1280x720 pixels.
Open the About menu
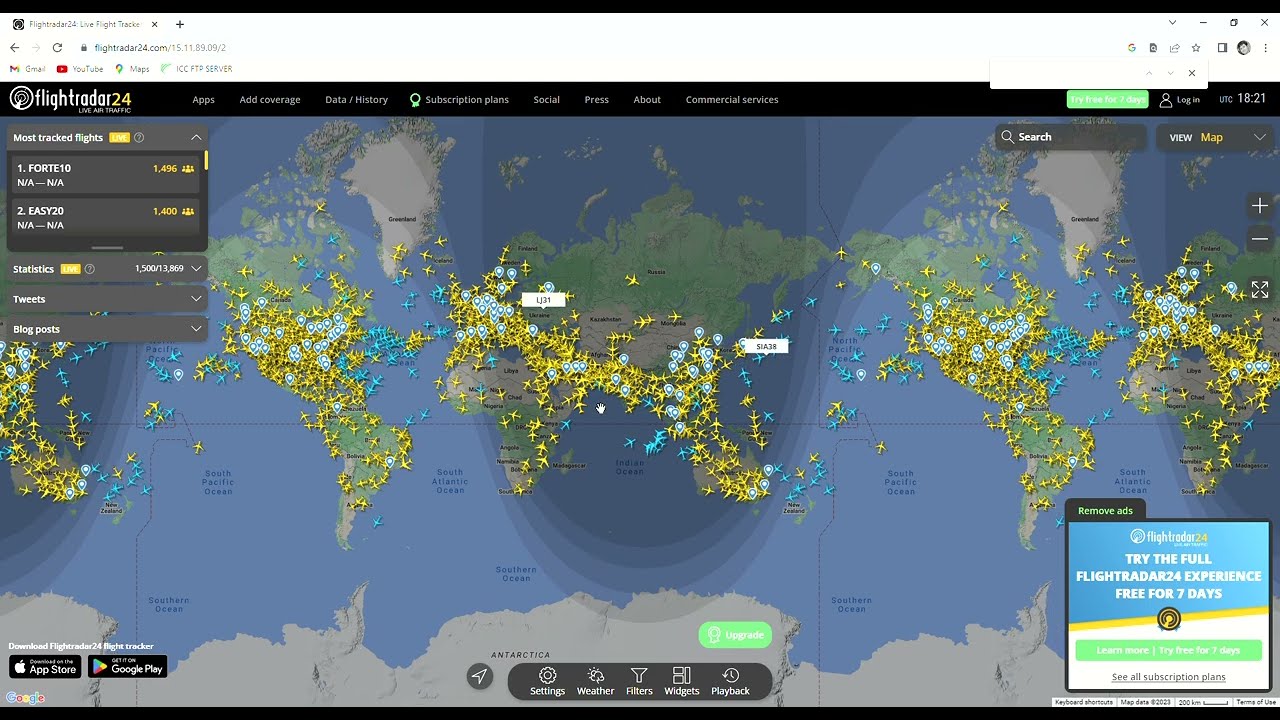(647, 99)
